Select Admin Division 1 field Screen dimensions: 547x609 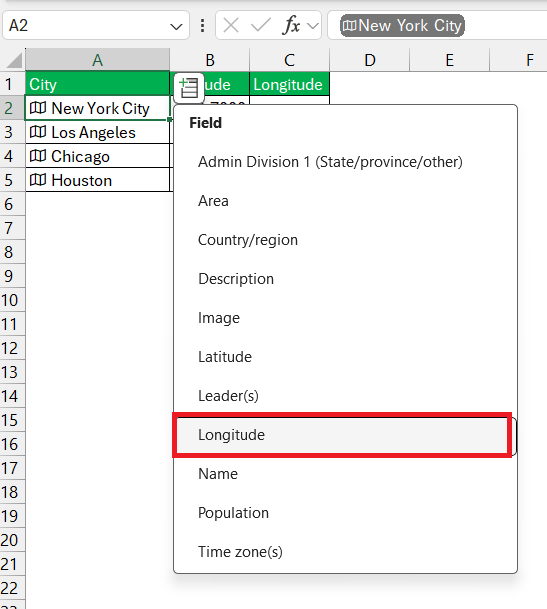tap(345, 162)
